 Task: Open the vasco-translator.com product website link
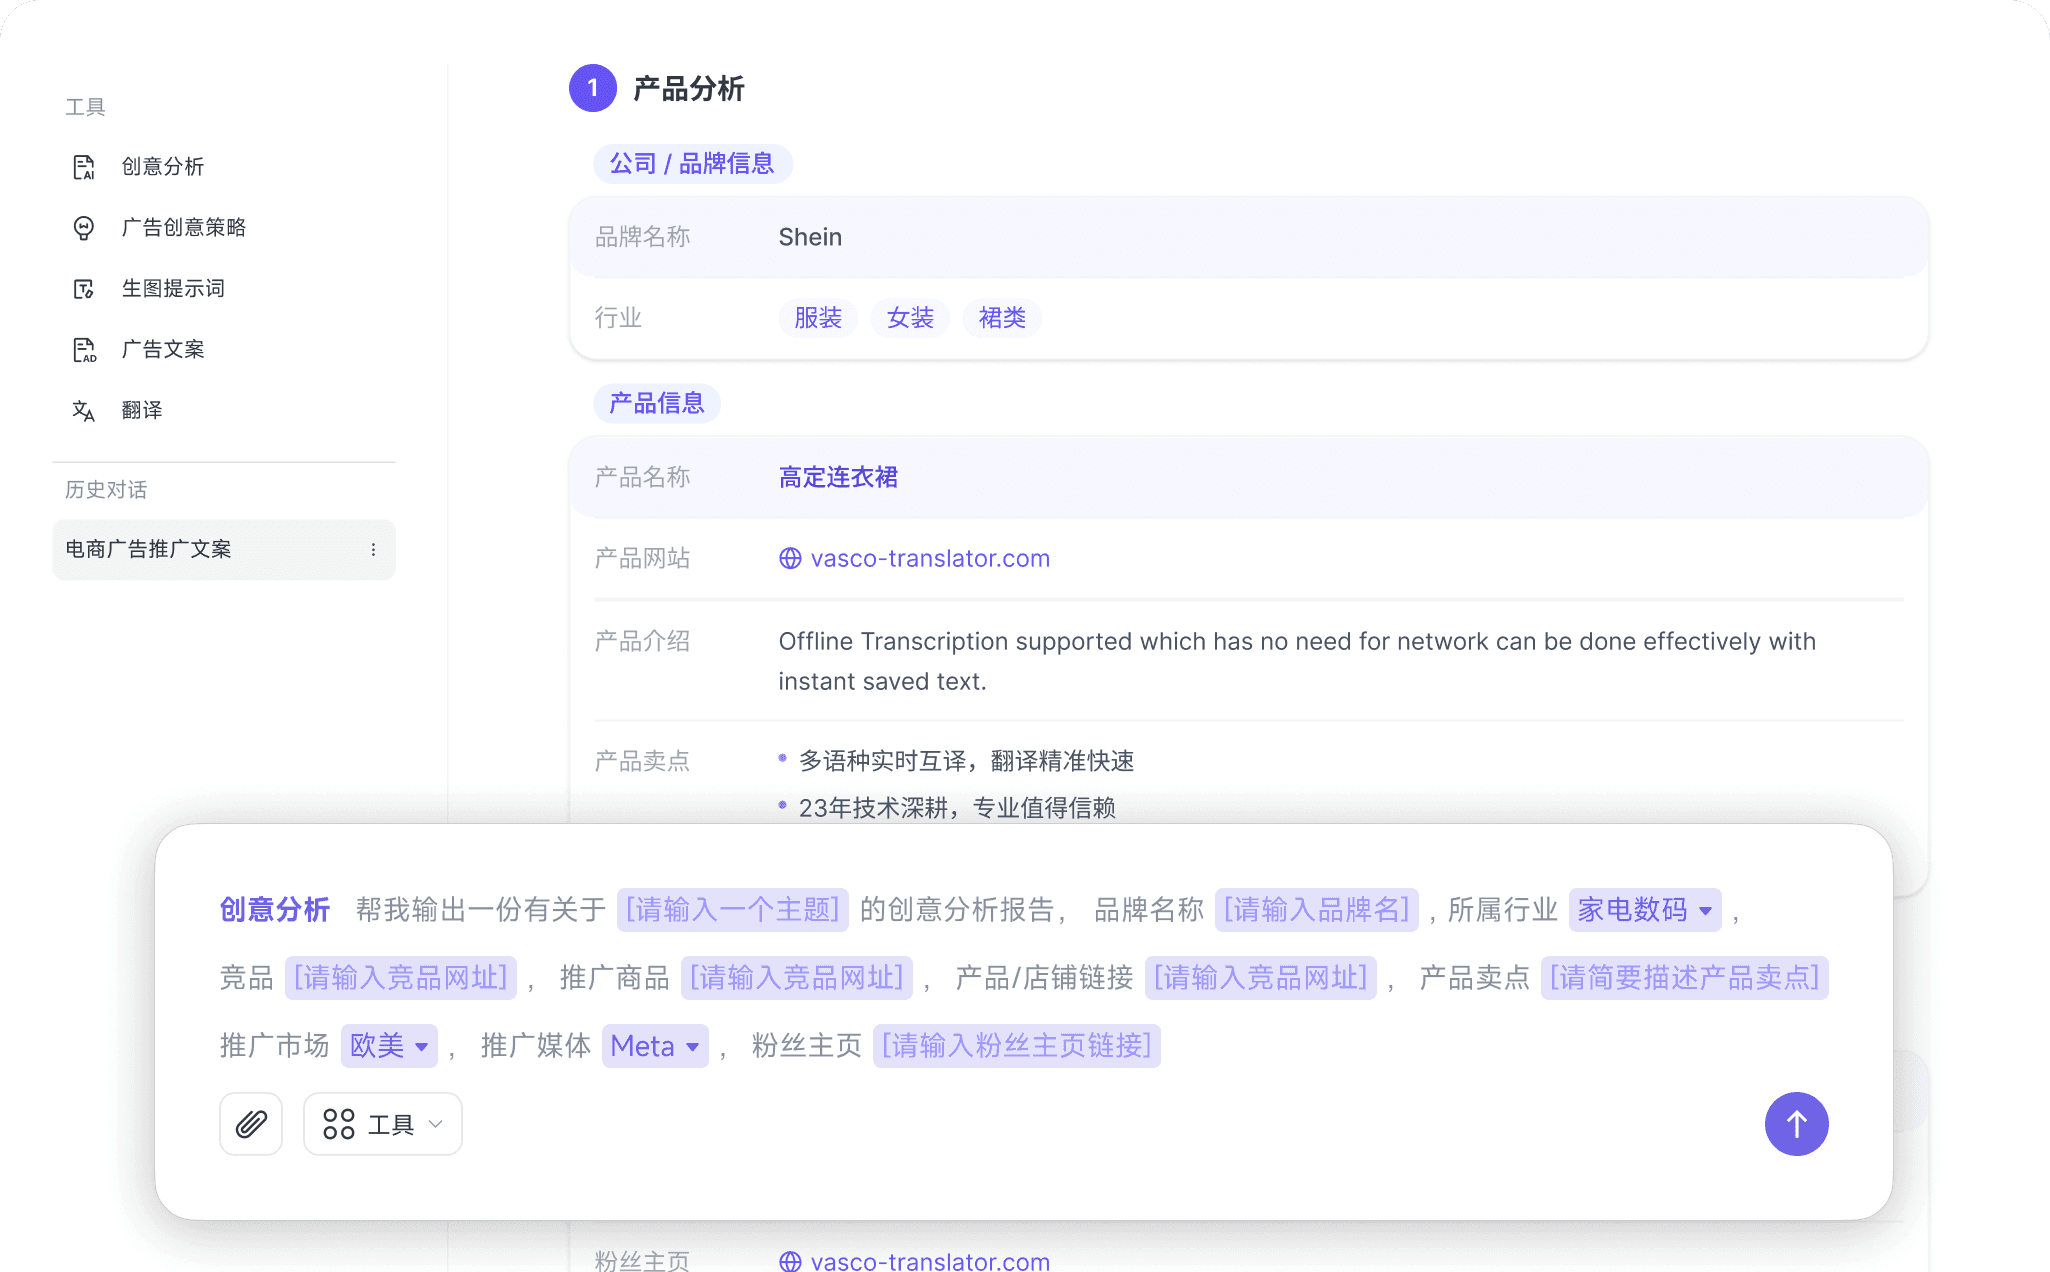click(x=930, y=559)
